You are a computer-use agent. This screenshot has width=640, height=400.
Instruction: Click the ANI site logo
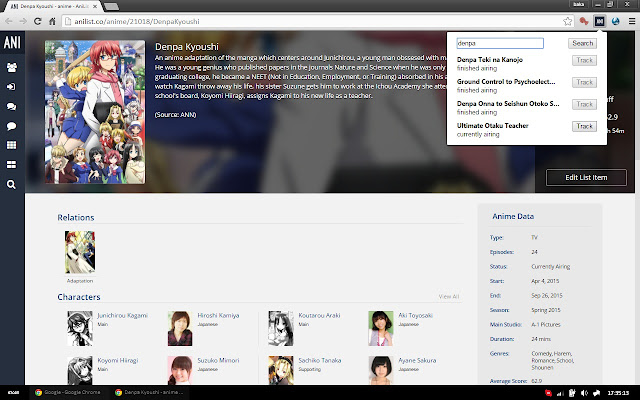tap(12, 42)
